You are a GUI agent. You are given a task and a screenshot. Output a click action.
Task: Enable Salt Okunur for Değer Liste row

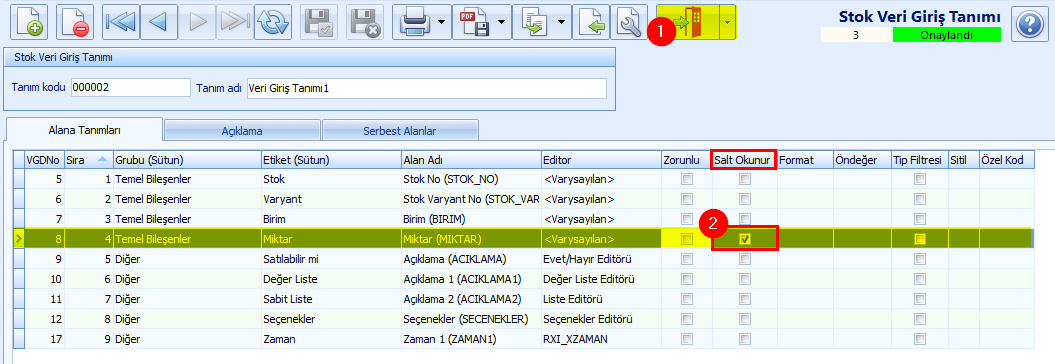[x=744, y=279]
